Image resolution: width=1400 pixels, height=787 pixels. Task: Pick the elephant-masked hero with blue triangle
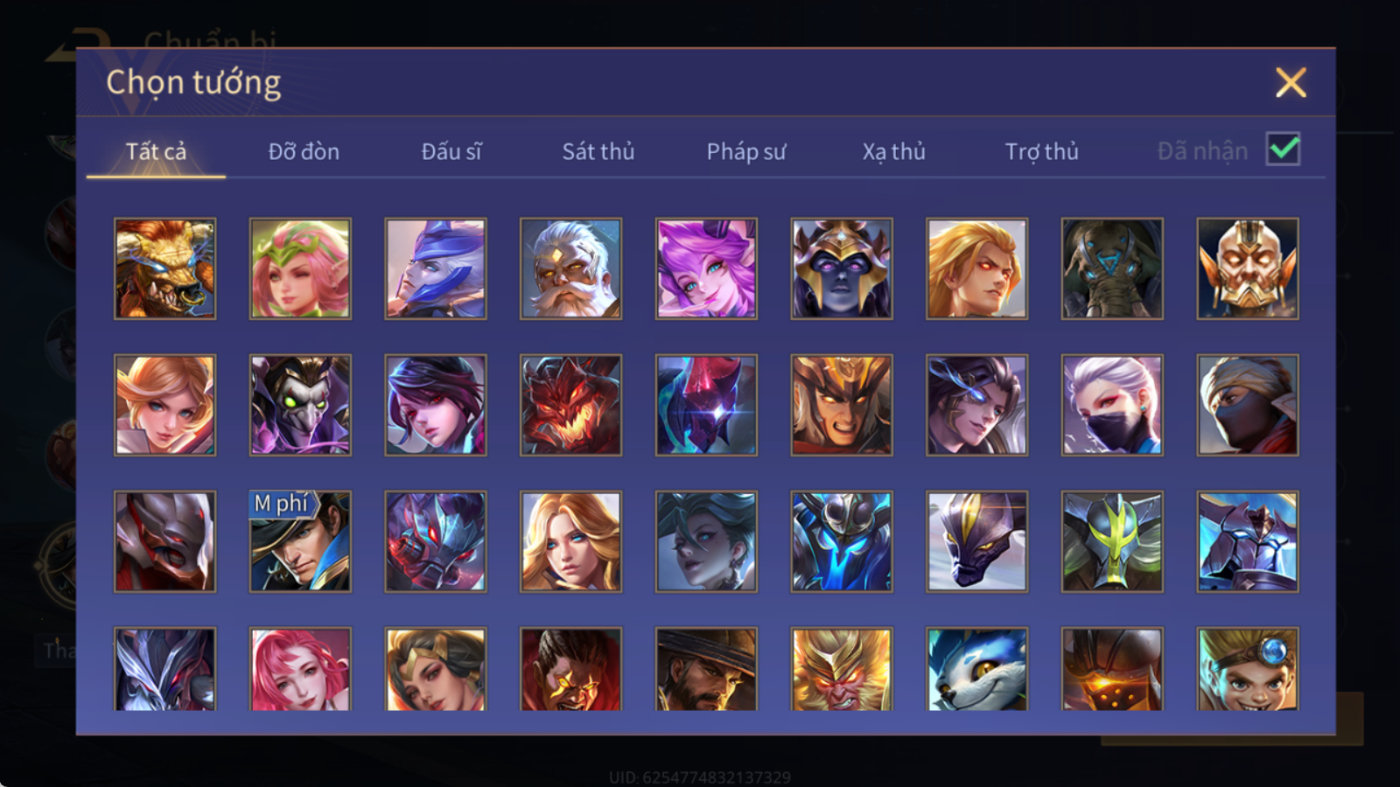tap(1113, 269)
